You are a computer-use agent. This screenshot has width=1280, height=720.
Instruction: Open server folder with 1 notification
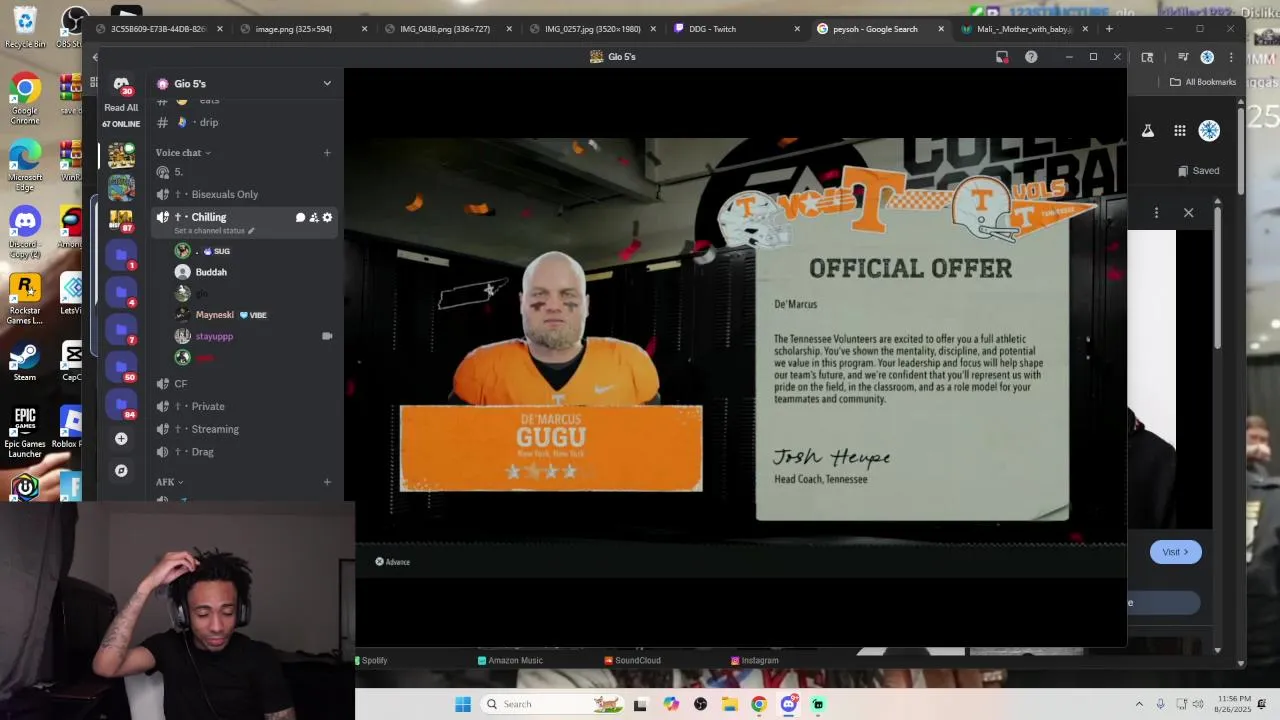(x=121, y=256)
